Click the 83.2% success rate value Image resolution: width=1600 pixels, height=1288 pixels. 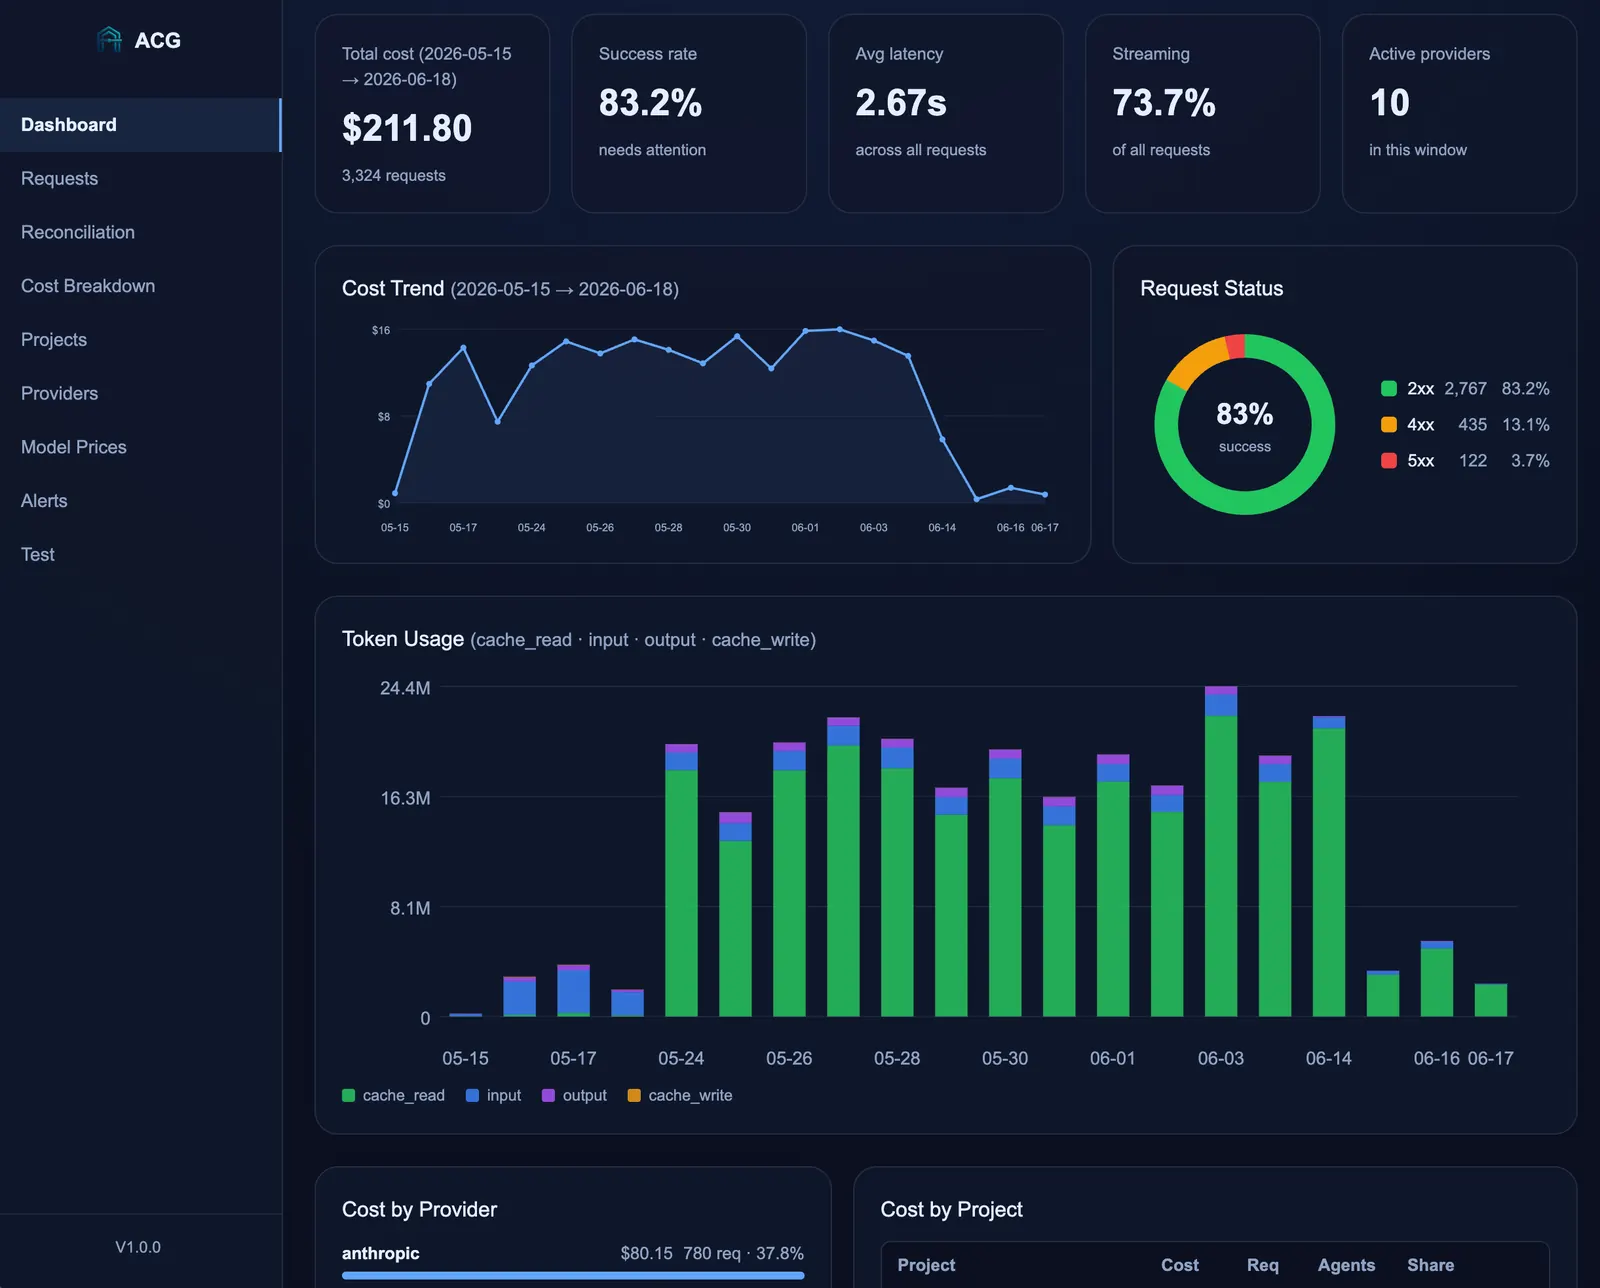point(650,103)
